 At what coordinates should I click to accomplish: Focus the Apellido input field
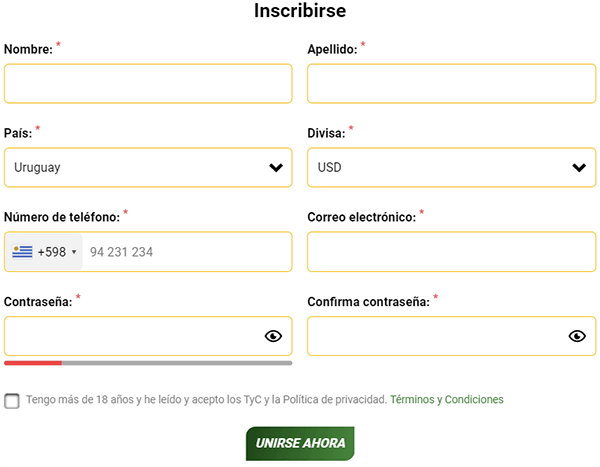(451, 84)
